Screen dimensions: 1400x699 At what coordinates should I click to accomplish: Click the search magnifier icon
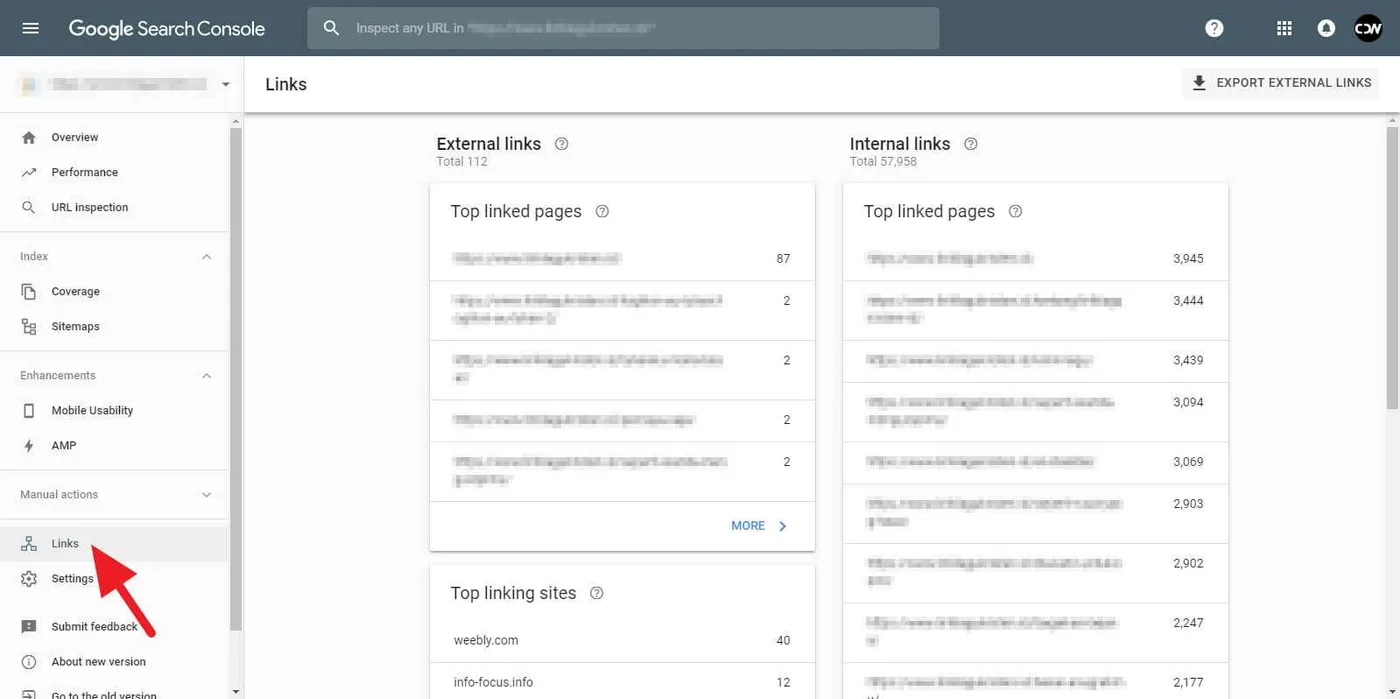click(331, 28)
